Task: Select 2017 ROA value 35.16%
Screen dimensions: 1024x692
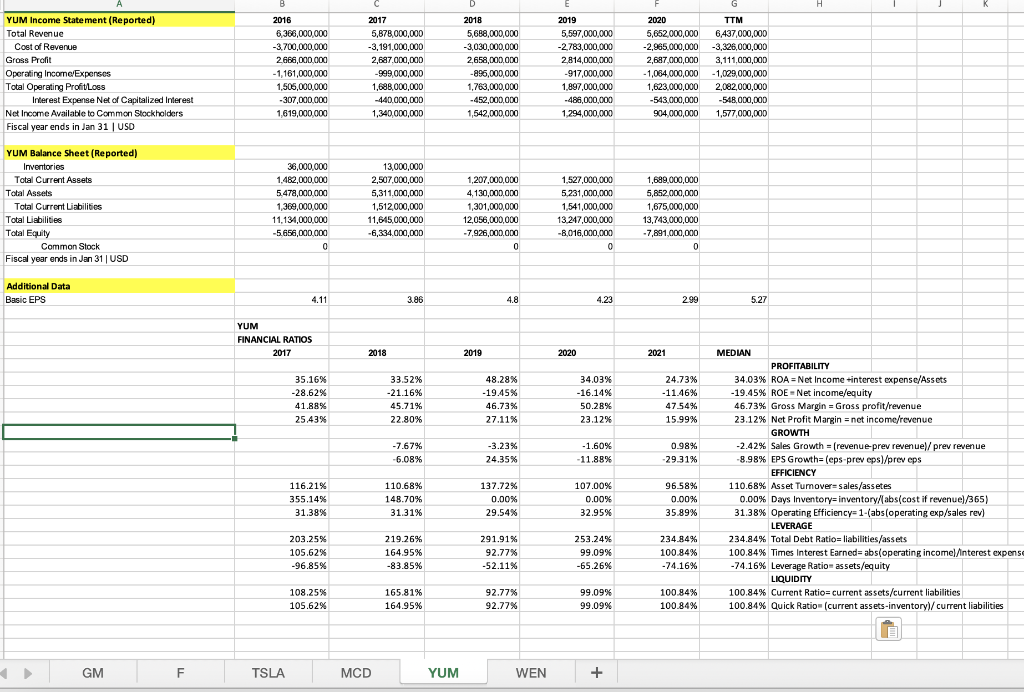Action: (x=311, y=379)
